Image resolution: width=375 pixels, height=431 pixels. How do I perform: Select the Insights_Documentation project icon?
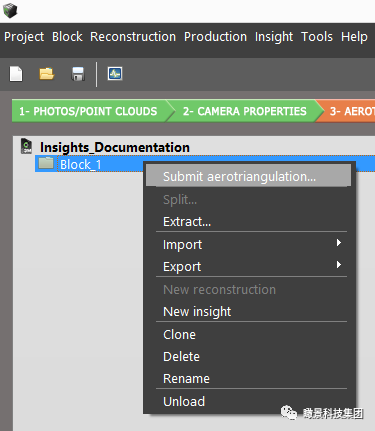point(26,146)
